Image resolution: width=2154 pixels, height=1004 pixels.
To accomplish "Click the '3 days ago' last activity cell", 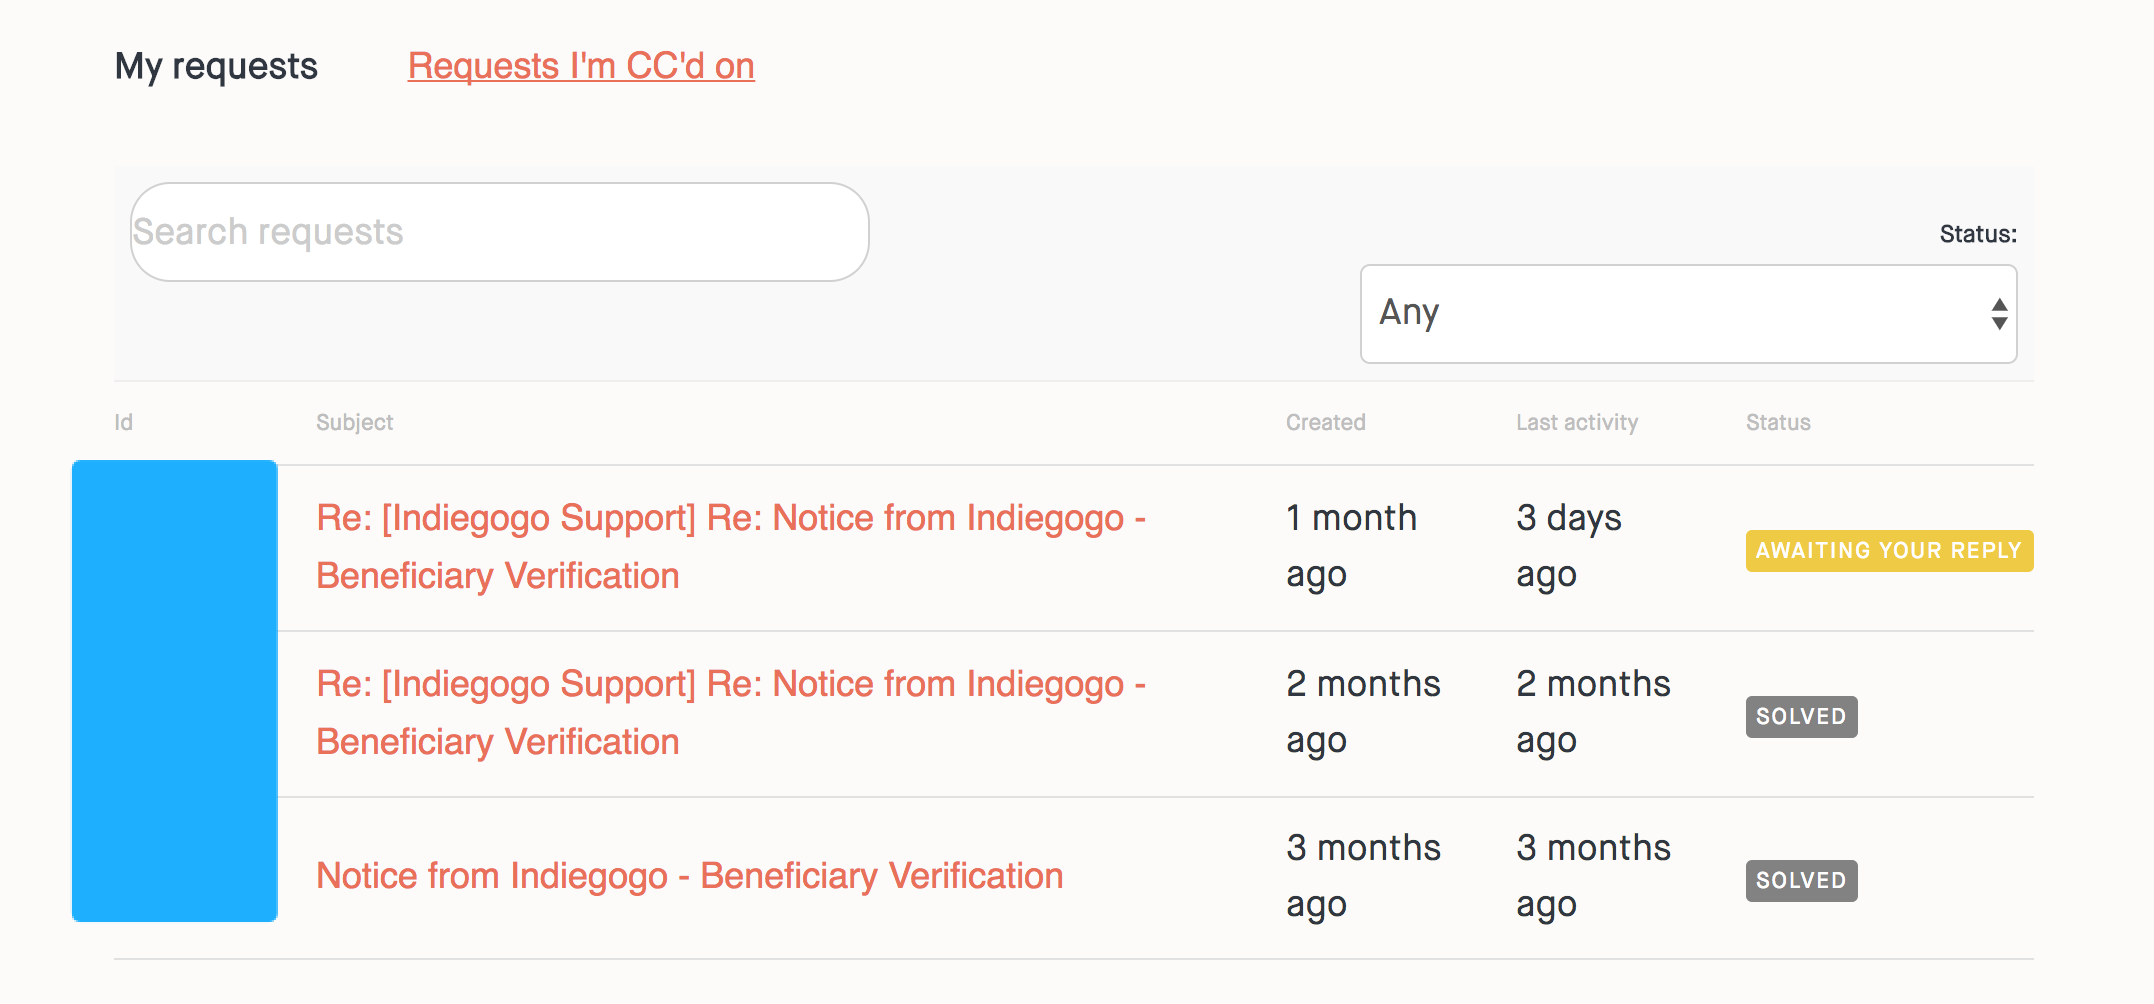I will 1569,547.
